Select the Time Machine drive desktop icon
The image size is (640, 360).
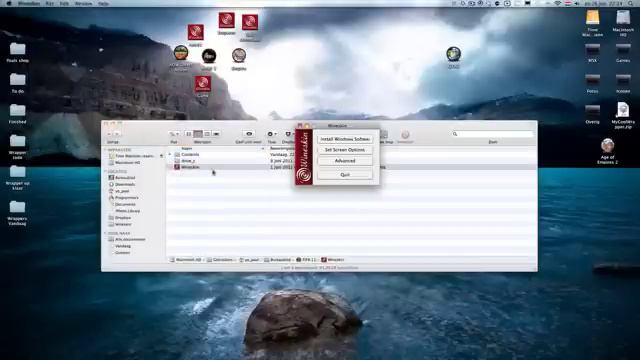(593, 24)
